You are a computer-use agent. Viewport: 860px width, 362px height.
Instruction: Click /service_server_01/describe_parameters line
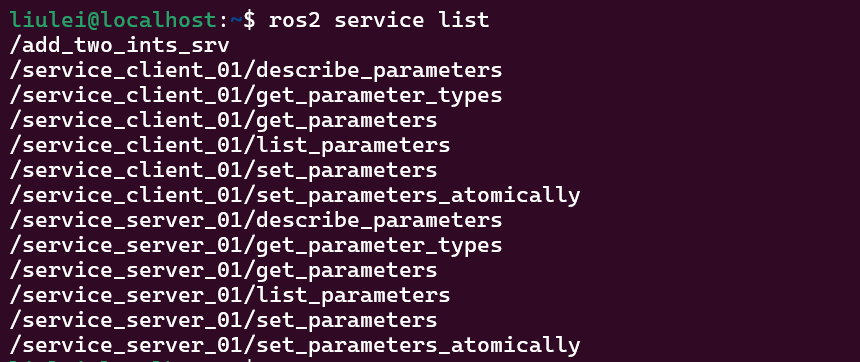[256, 220]
